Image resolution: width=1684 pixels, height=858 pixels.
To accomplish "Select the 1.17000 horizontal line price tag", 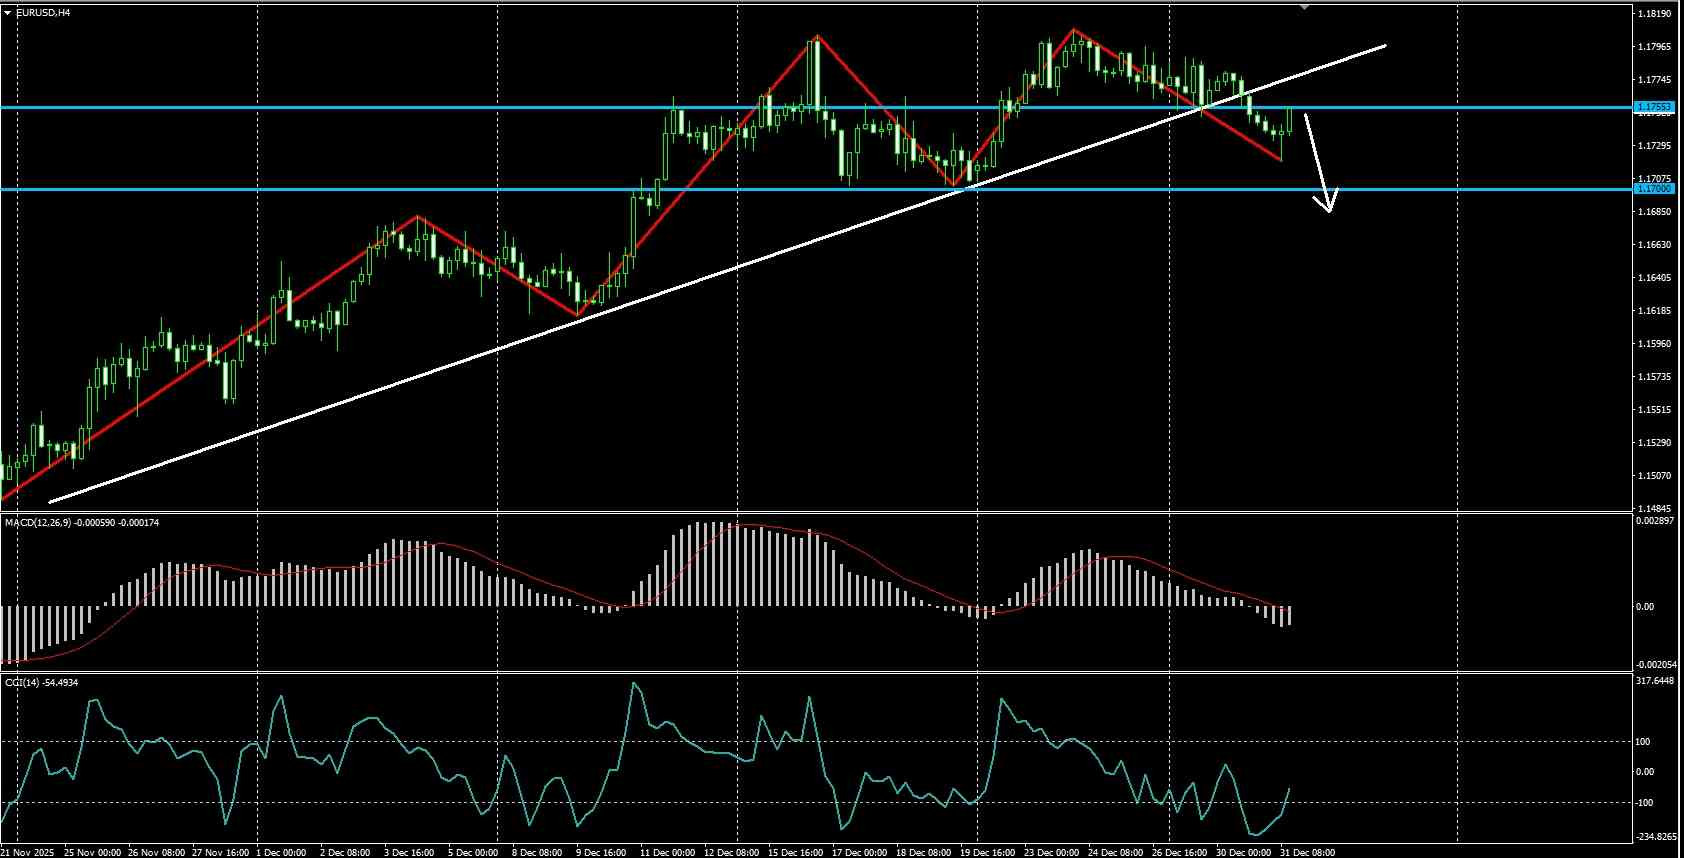I will coord(1653,188).
